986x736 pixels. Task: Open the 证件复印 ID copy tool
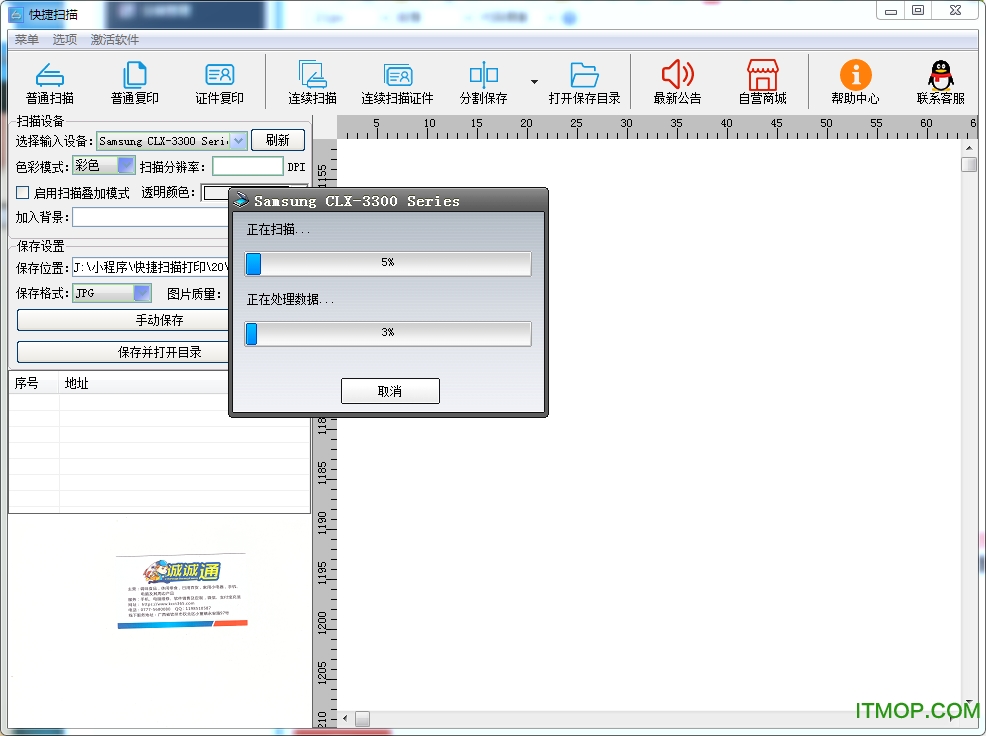[219, 75]
